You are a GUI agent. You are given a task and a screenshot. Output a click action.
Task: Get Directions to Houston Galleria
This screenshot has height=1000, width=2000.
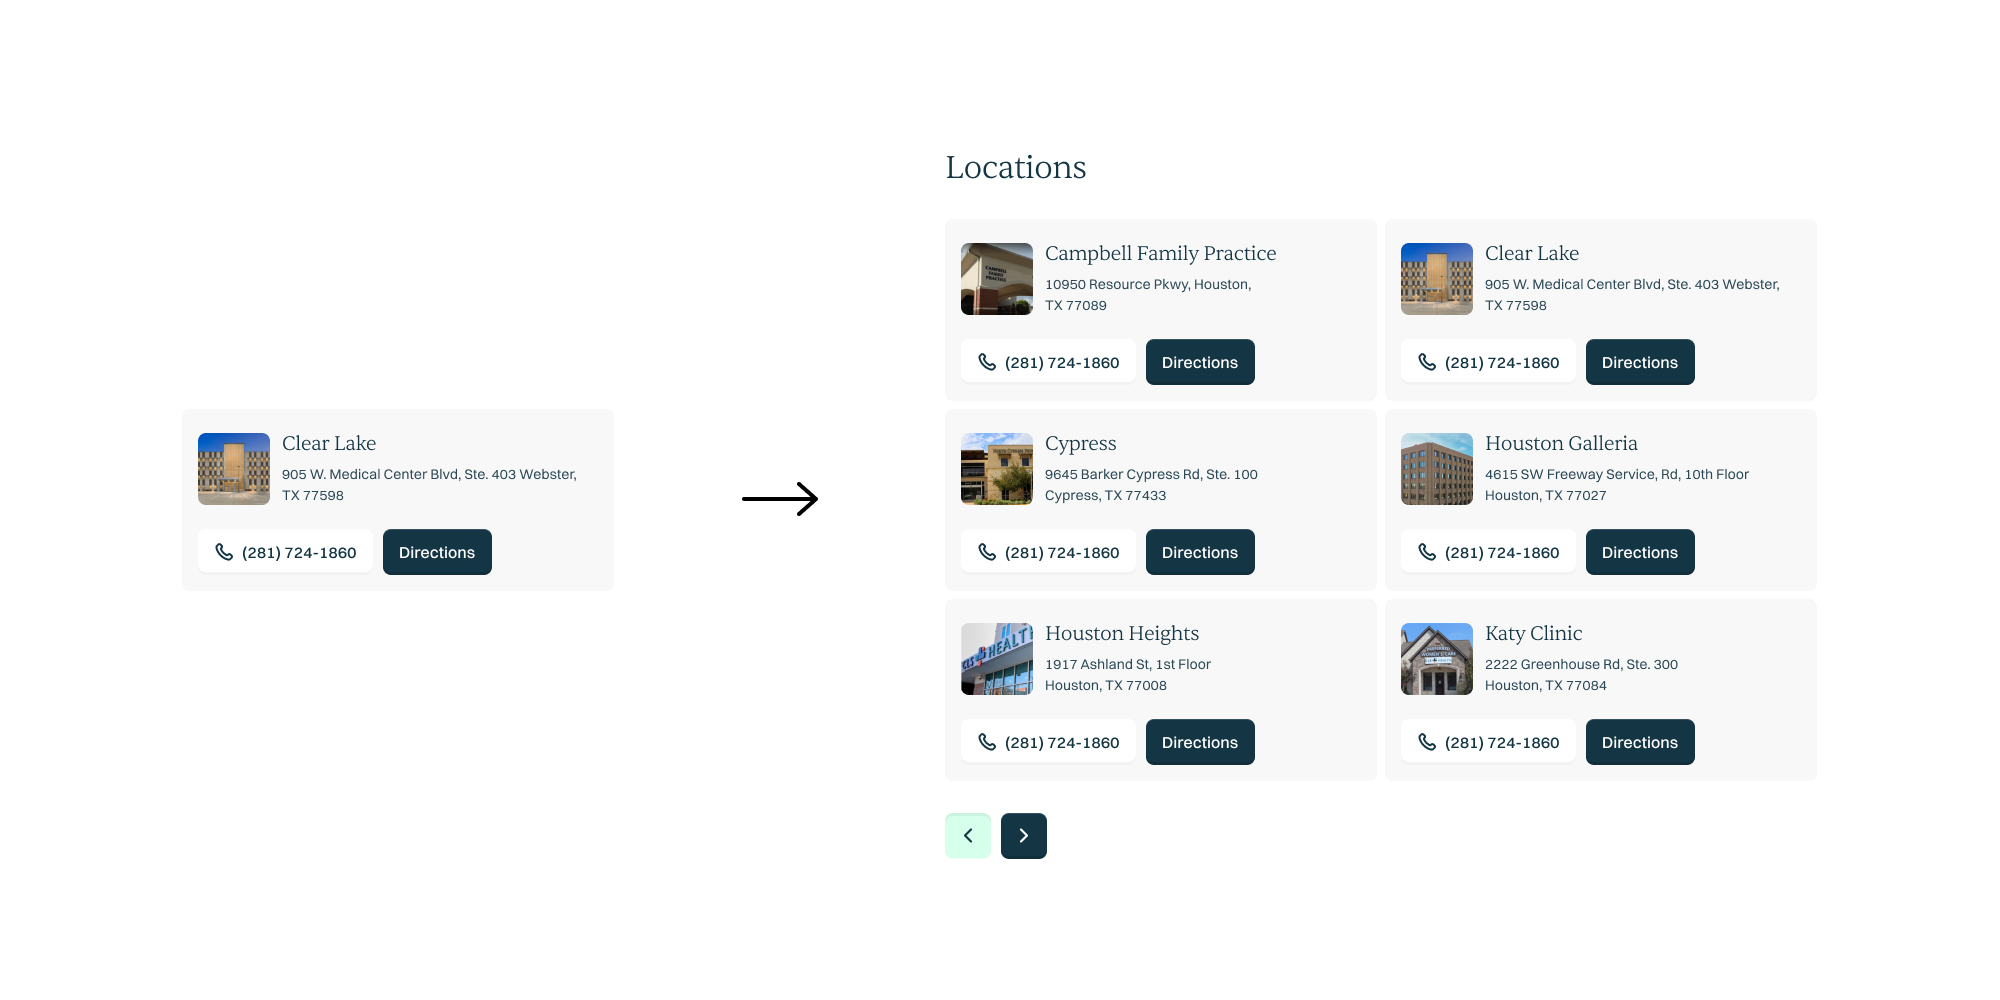tap(1639, 552)
